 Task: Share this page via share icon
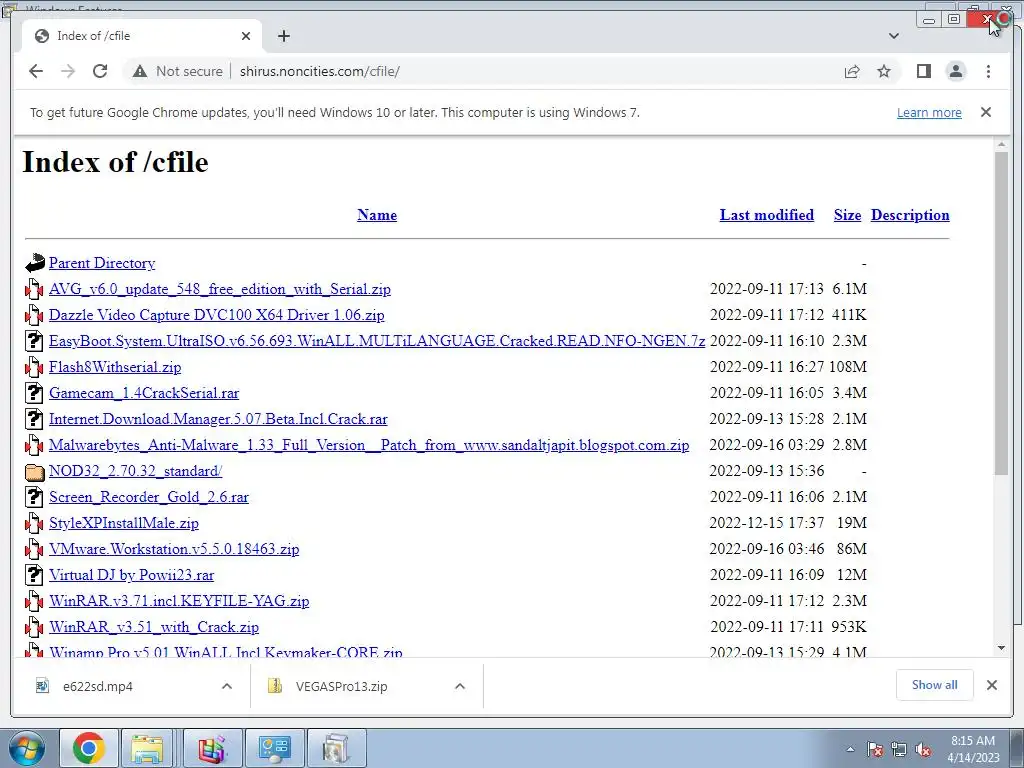point(852,71)
